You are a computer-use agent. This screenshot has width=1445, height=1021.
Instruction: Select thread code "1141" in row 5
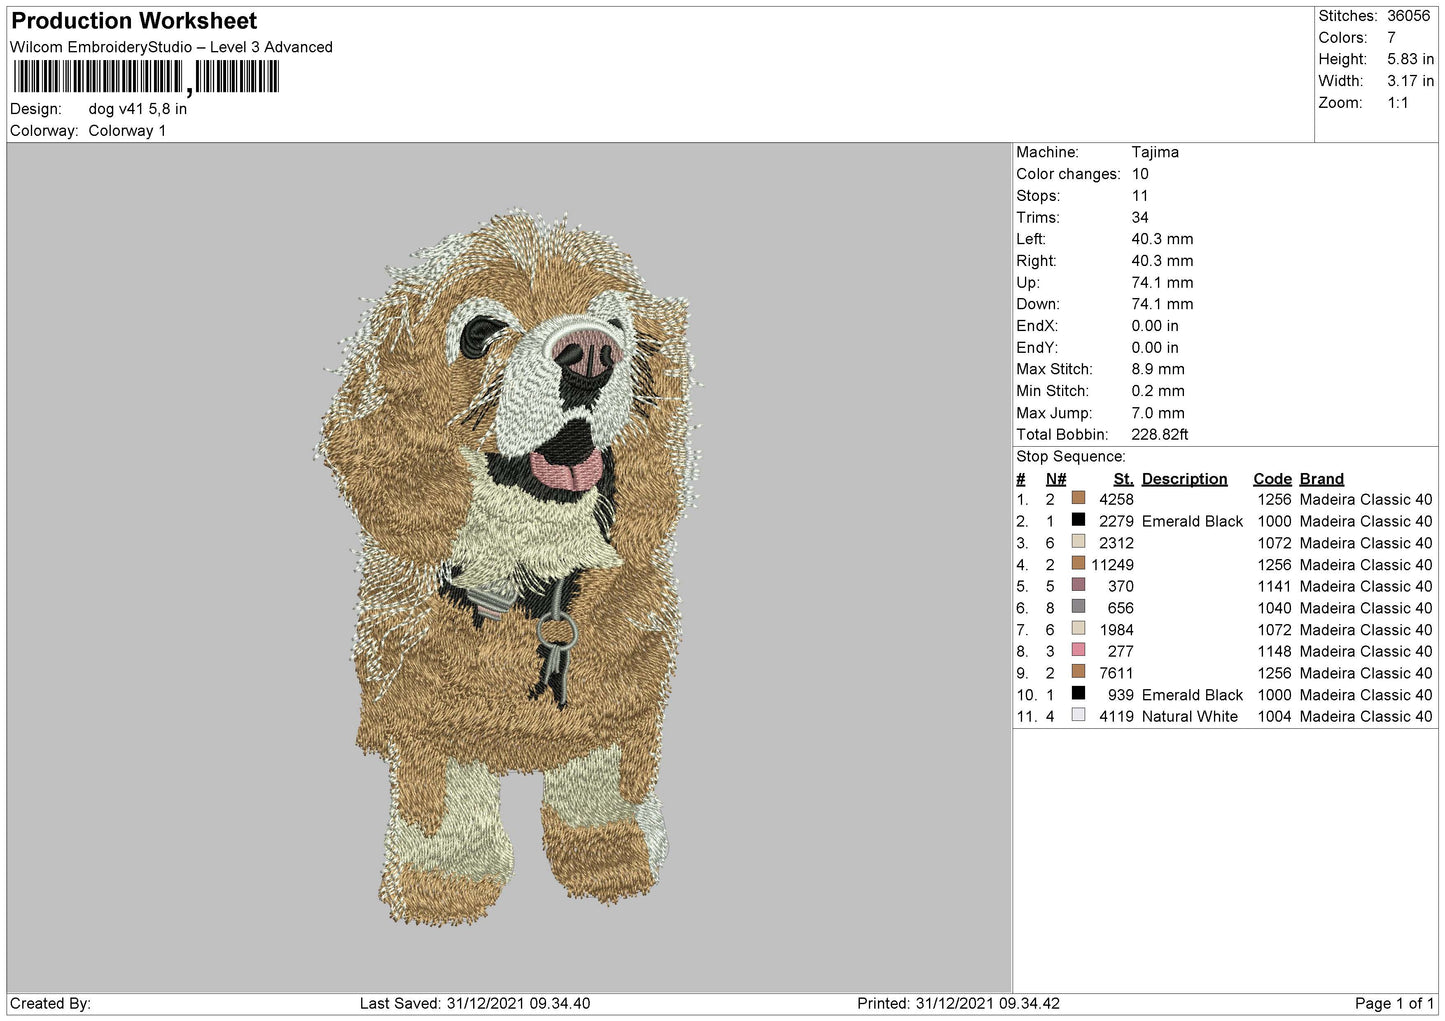1274,587
